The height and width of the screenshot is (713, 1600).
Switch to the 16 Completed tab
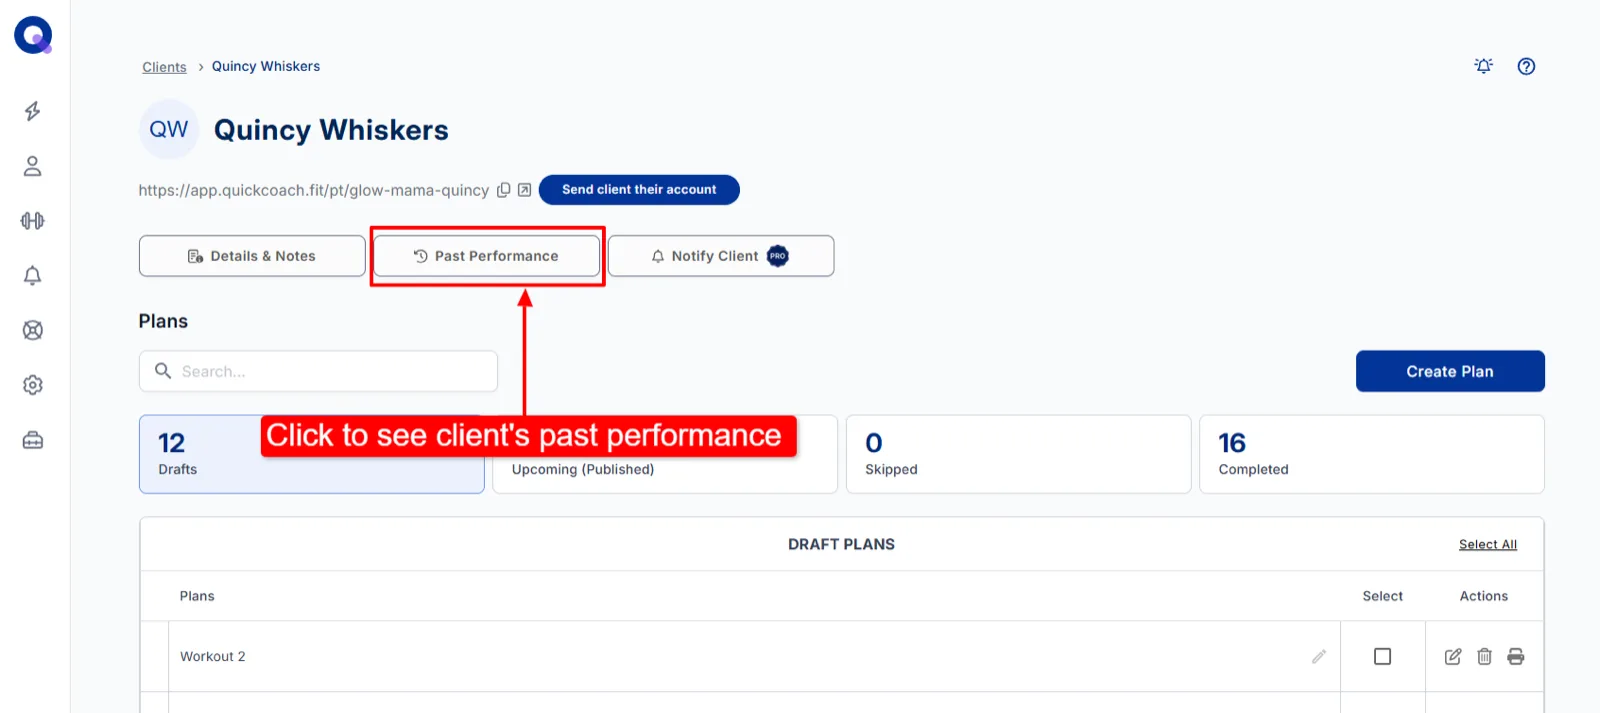click(1372, 454)
